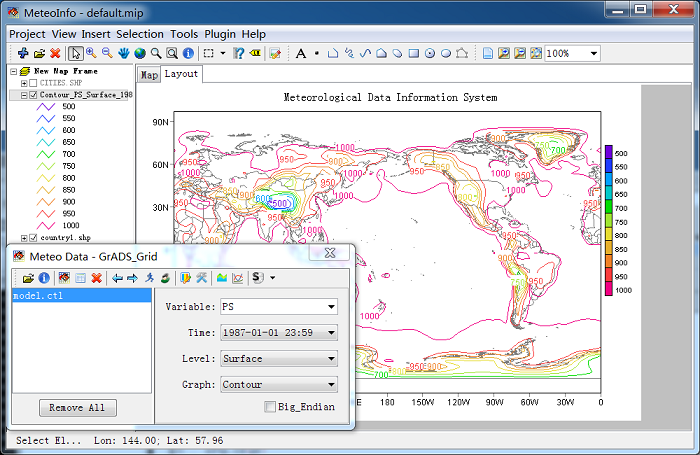Click the Data Info icon in Meteo Data toolbar
Viewport: 700px width, 455px height.
point(44,278)
